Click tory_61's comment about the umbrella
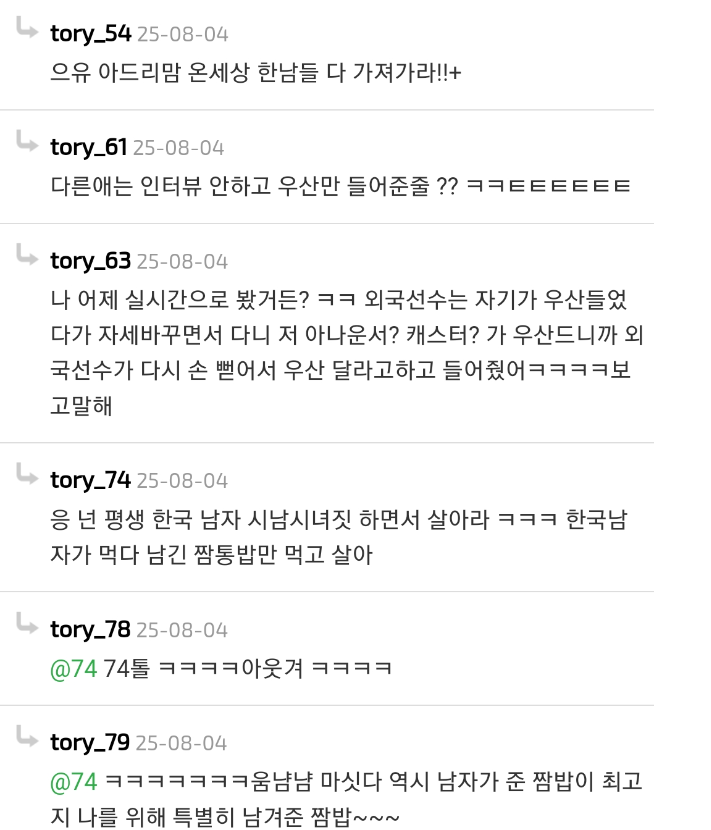 (x=340, y=186)
